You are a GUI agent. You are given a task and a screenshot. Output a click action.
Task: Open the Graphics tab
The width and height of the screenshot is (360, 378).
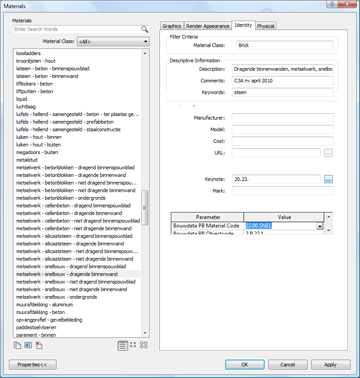pyautogui.click(x=172, y=26)
